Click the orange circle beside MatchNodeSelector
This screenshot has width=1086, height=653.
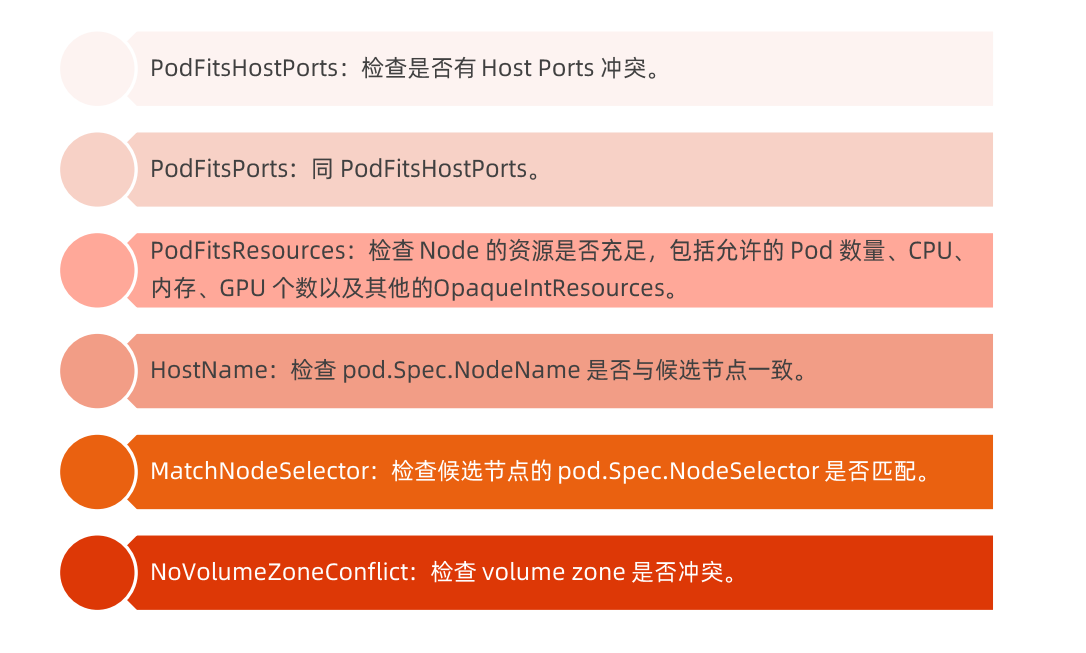click(x=97, y=472)
